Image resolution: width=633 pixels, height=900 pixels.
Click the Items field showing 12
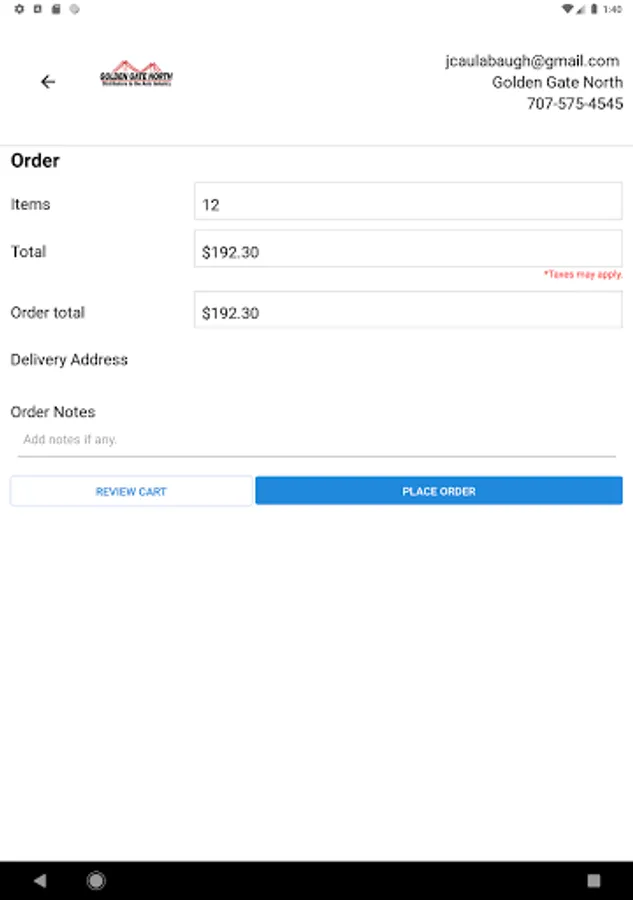click(408, 204)
